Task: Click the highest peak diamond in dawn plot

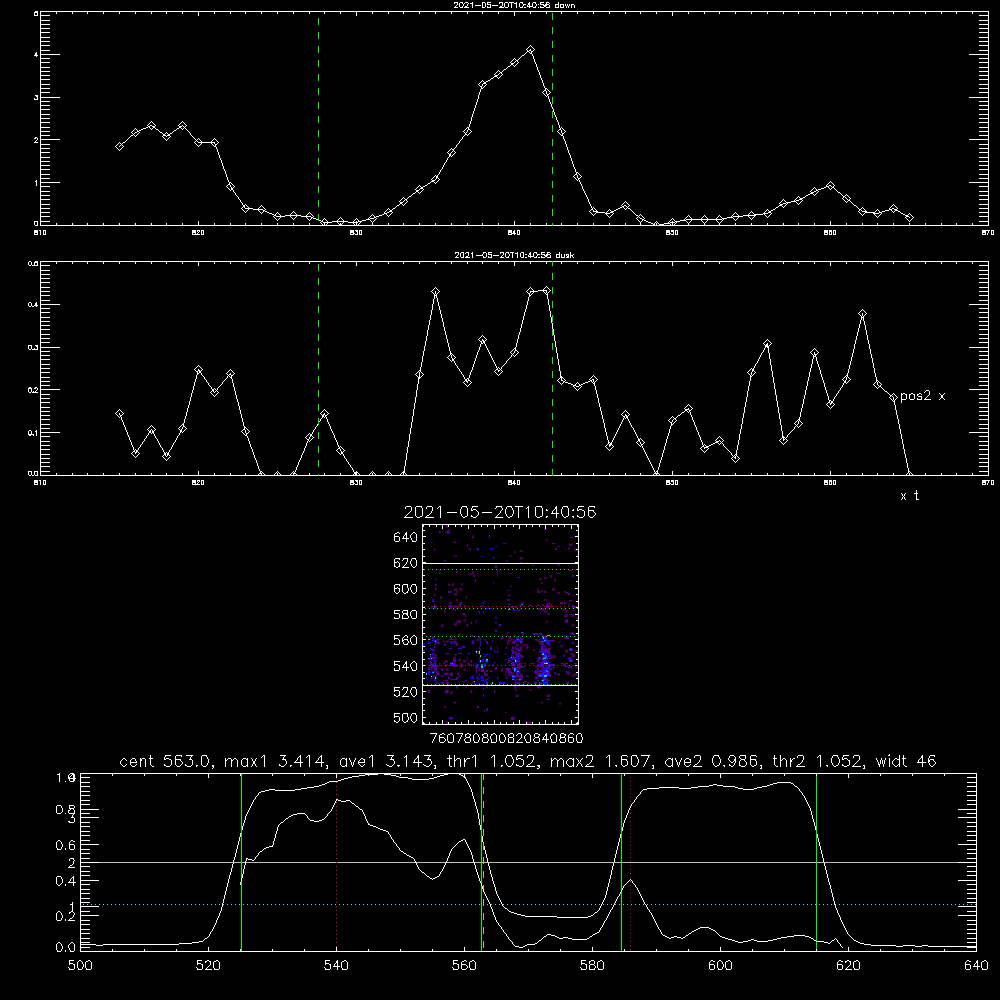Action: coord(530,50)
